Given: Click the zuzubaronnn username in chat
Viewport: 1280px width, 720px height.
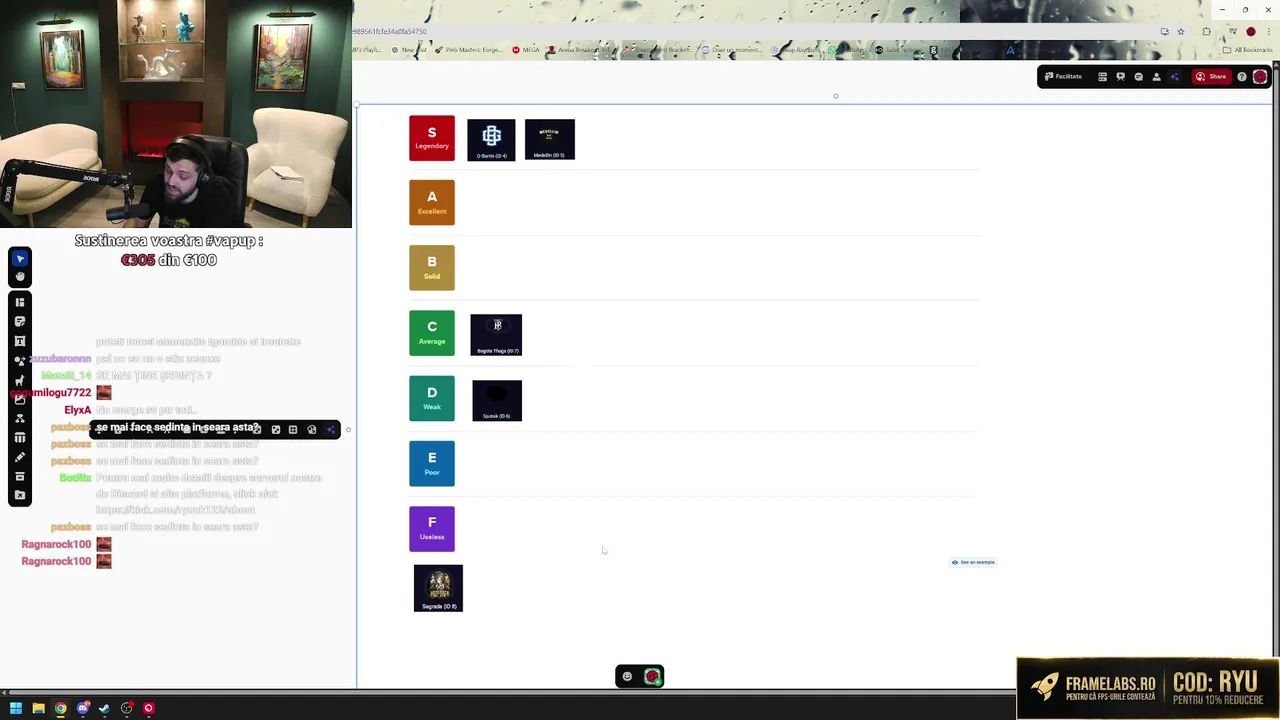Looking at the screenshot, I should pyautogui.click(x=61, y=359).
